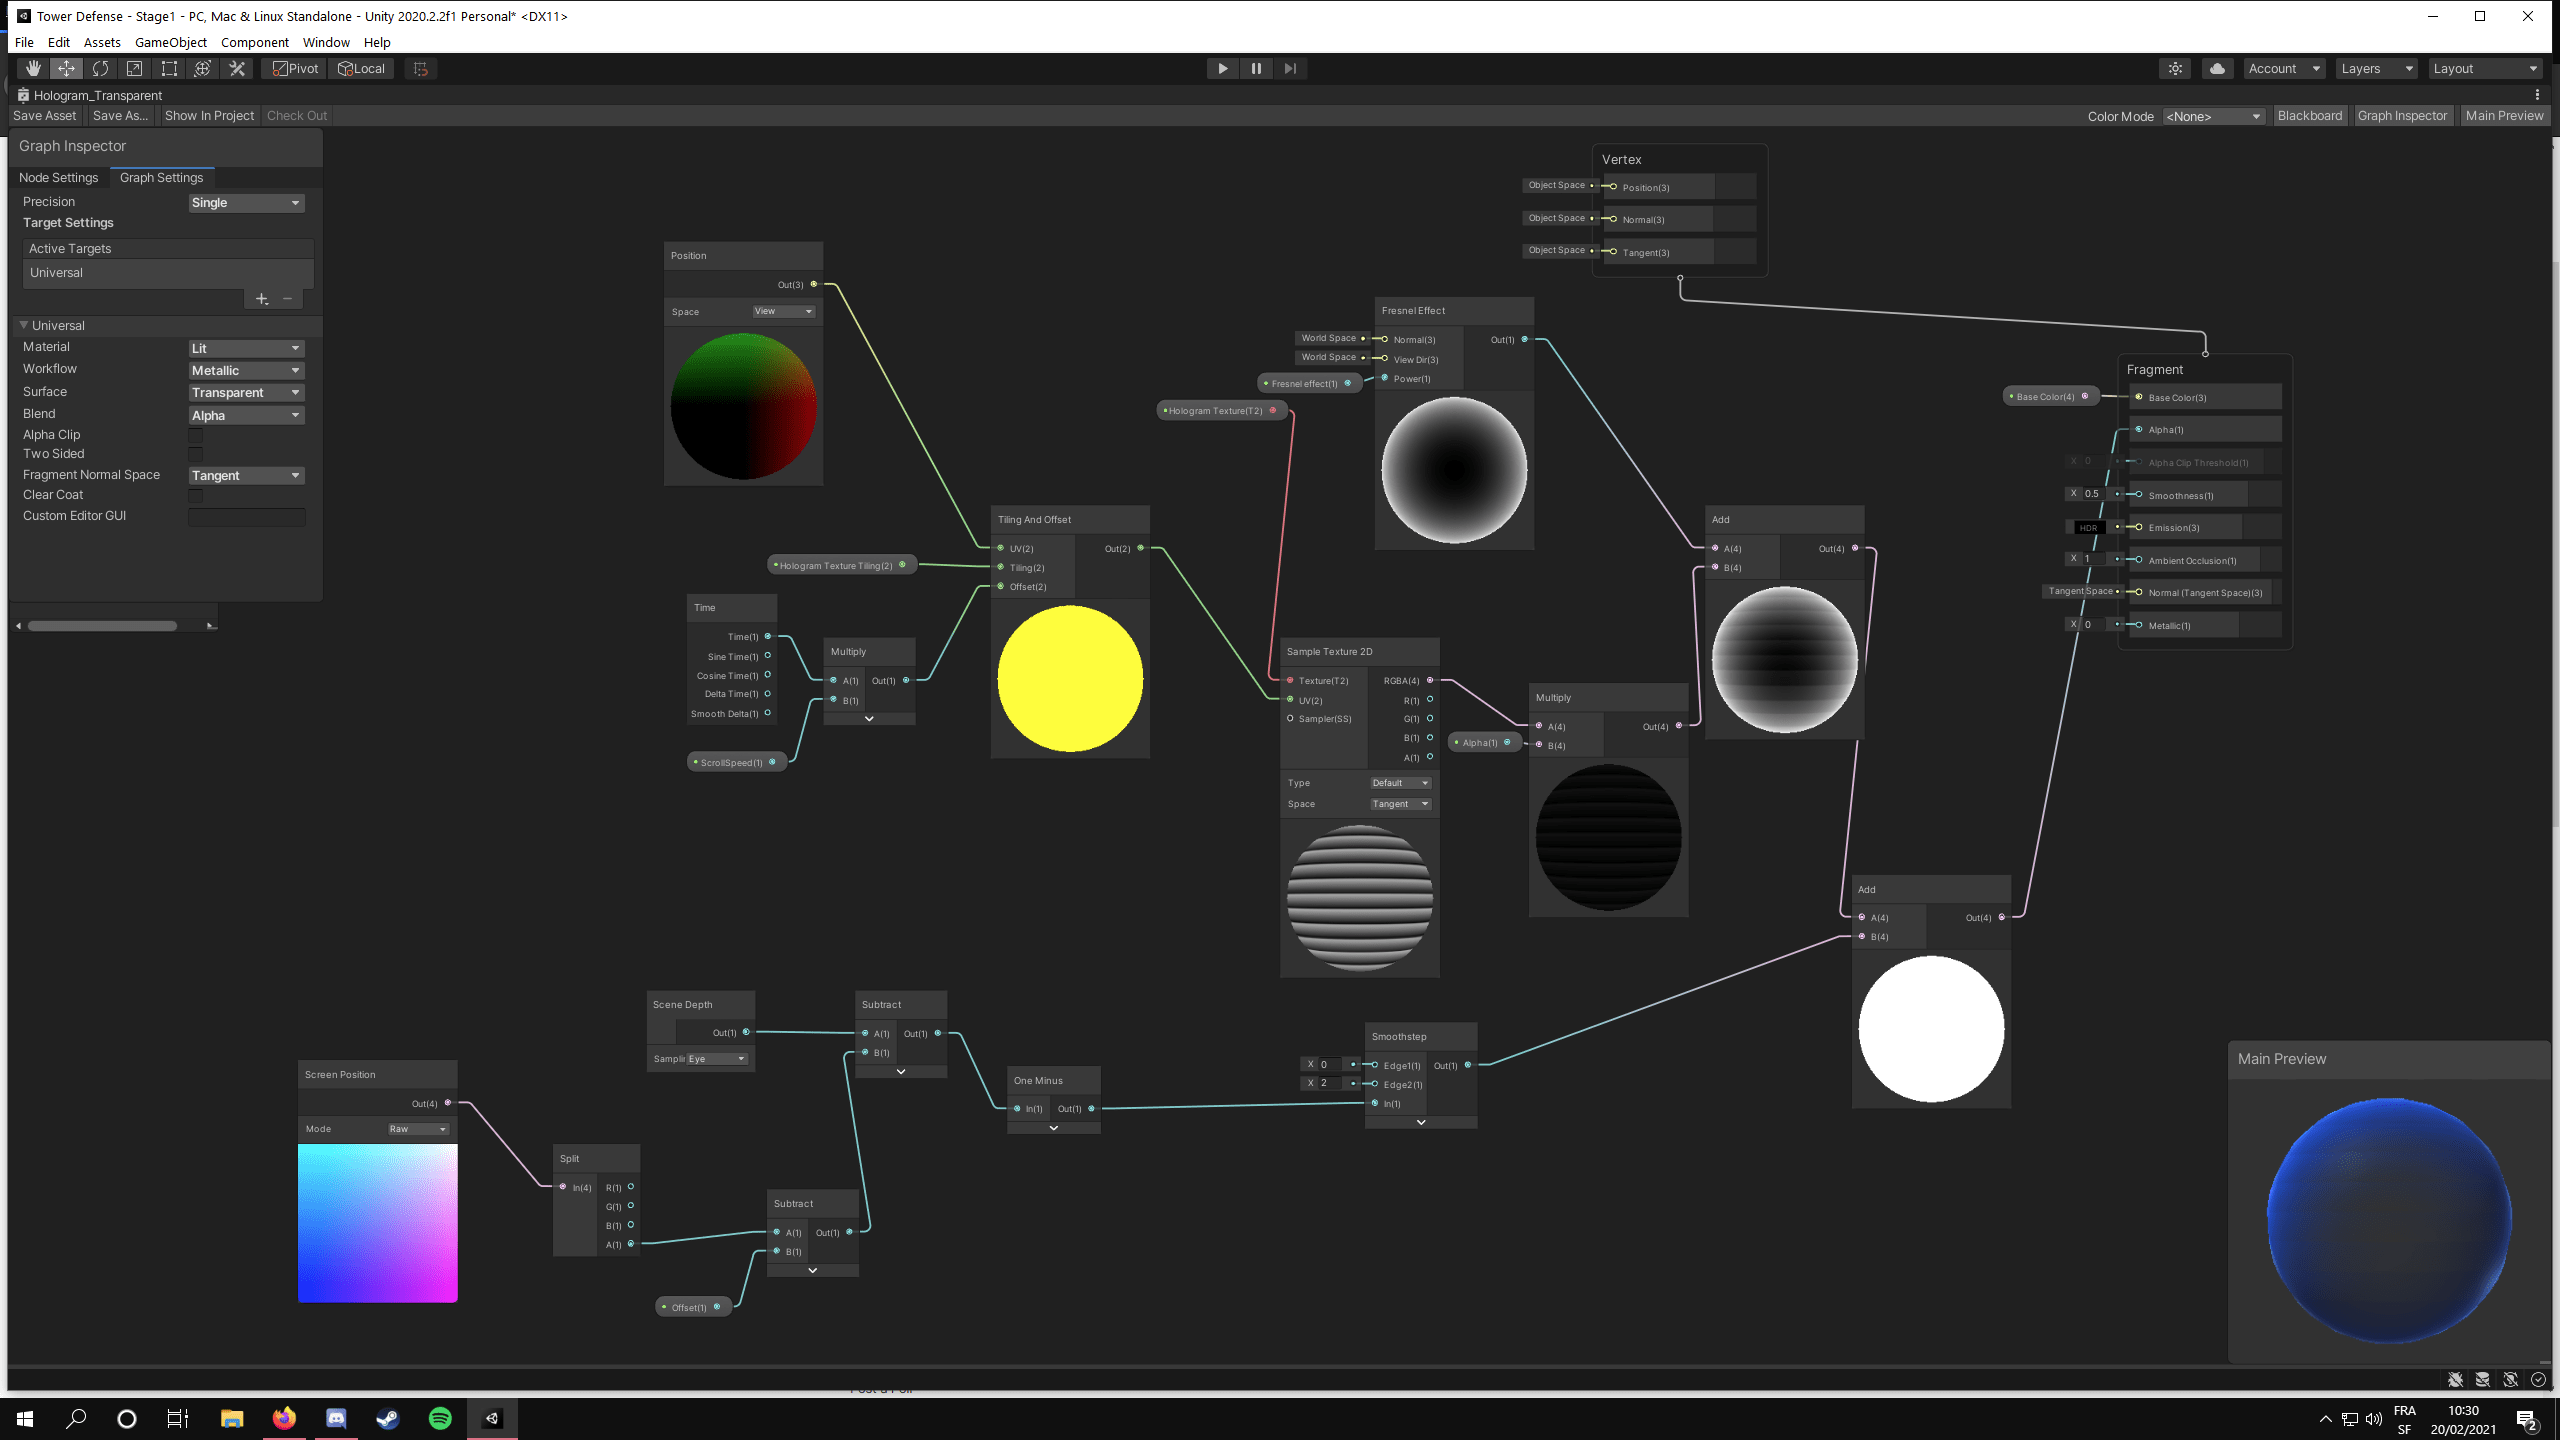Click the Play button

pos(1222,68)
